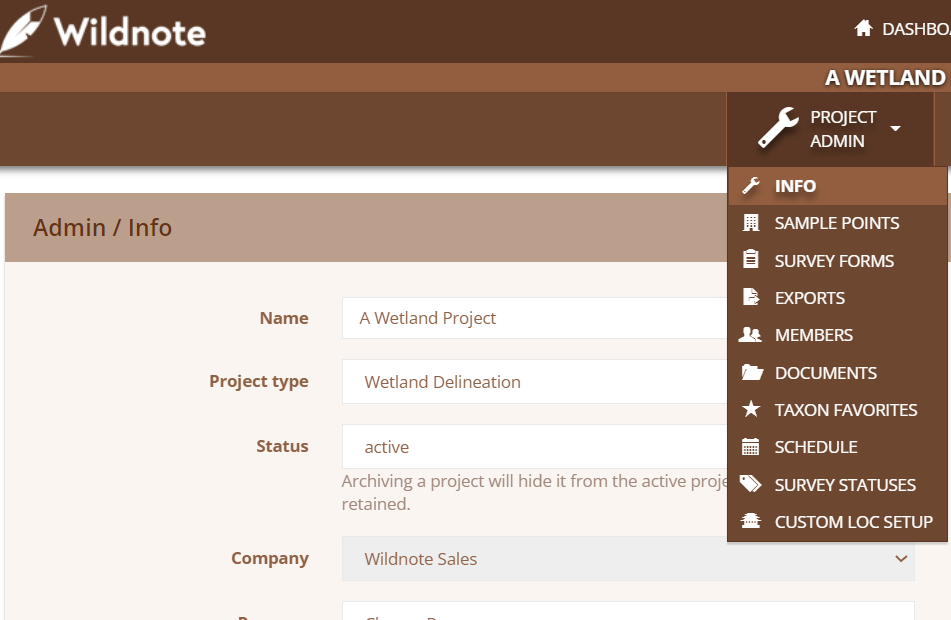Click the Sample Points building icon

[751, 223]
